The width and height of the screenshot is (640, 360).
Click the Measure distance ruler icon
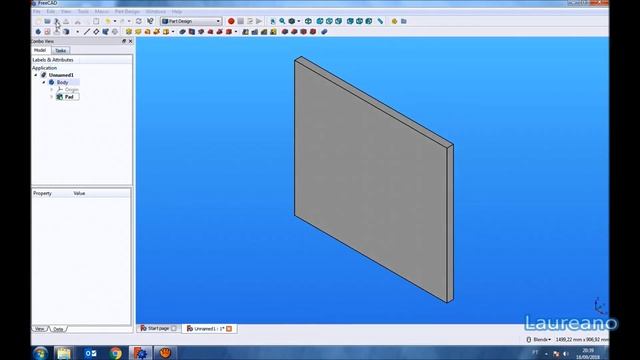380,21
